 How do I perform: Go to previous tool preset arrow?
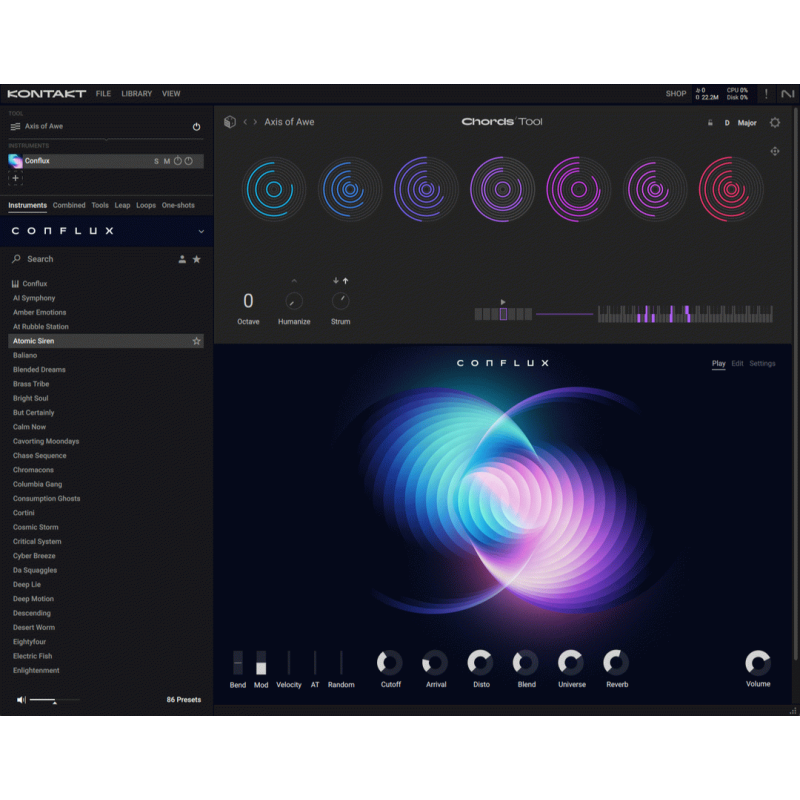(x=245, y=122)
